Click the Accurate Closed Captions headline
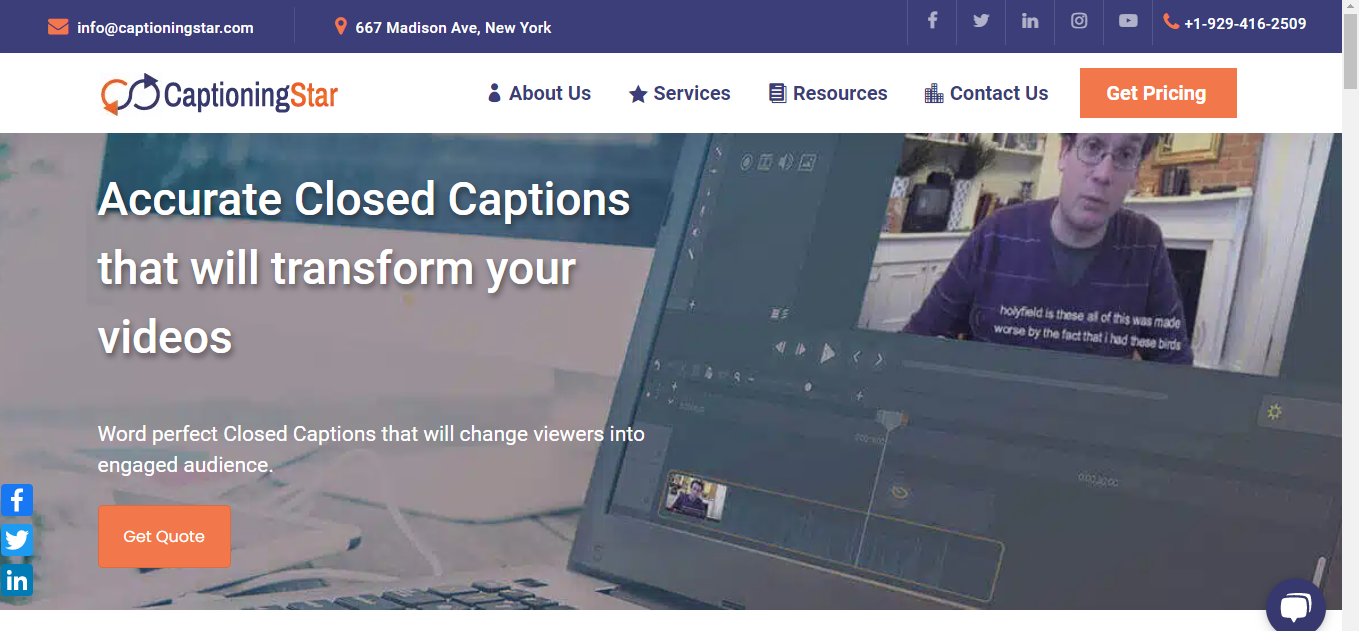Image resolution: width=1359 pixels, height=631 pixels. tap(364, 268)
